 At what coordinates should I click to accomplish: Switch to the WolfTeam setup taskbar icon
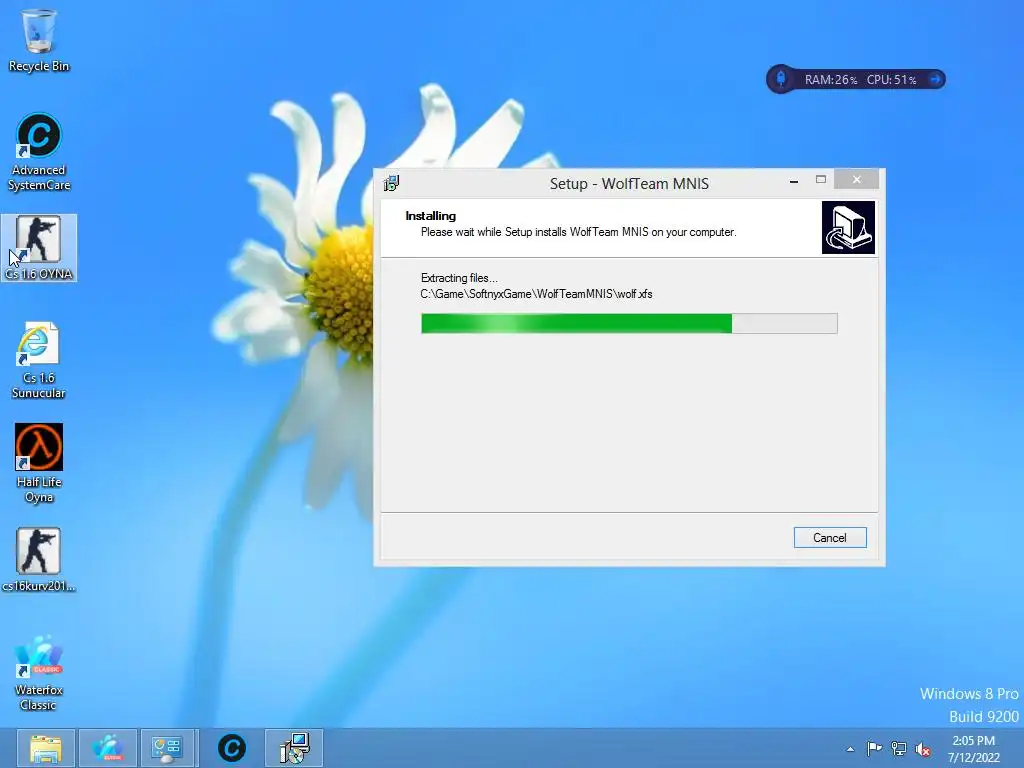(x=294, y=748)
